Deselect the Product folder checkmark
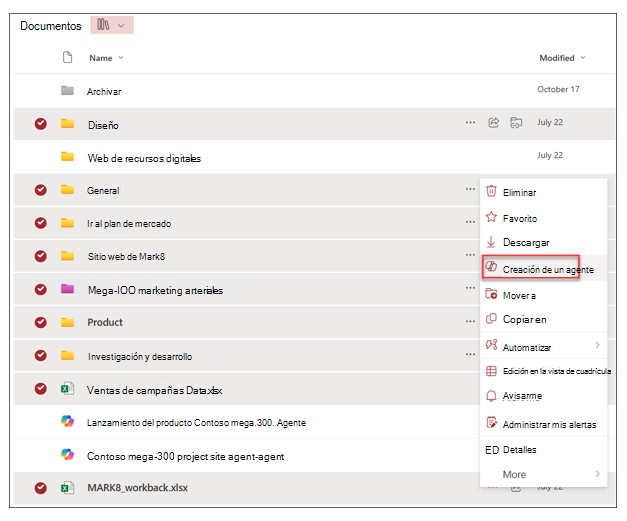Image resolution: width=627 pixels, height=521 pixels. coord(40,322)
